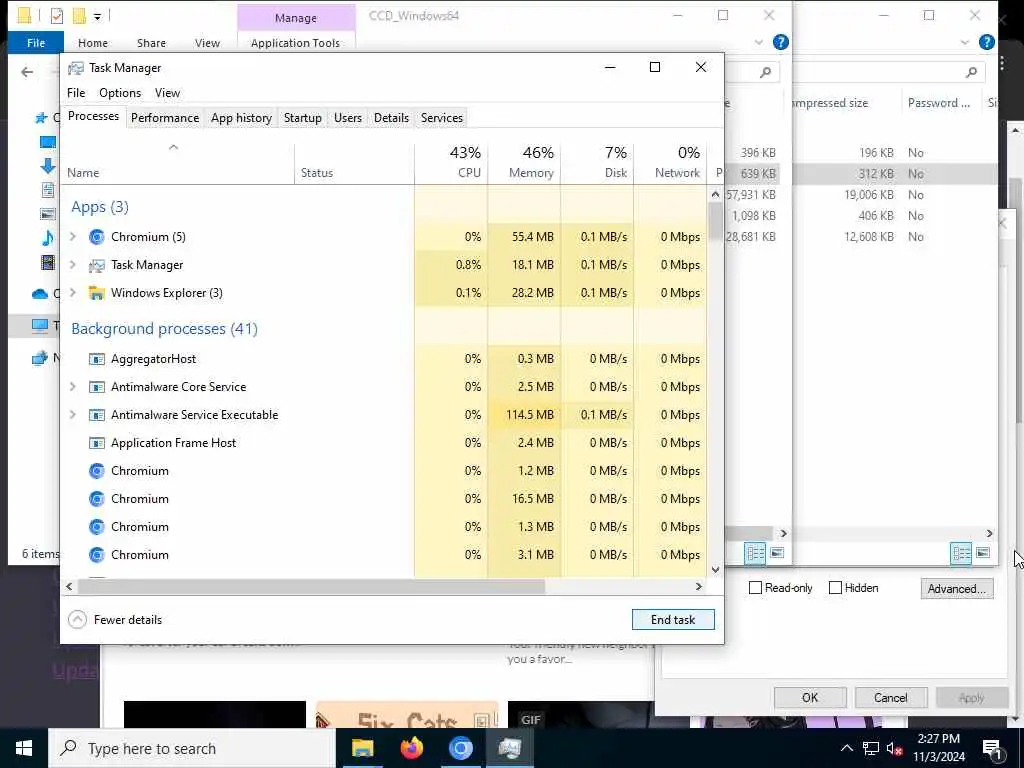Open Firefox from the taskbar

point(411,748)
